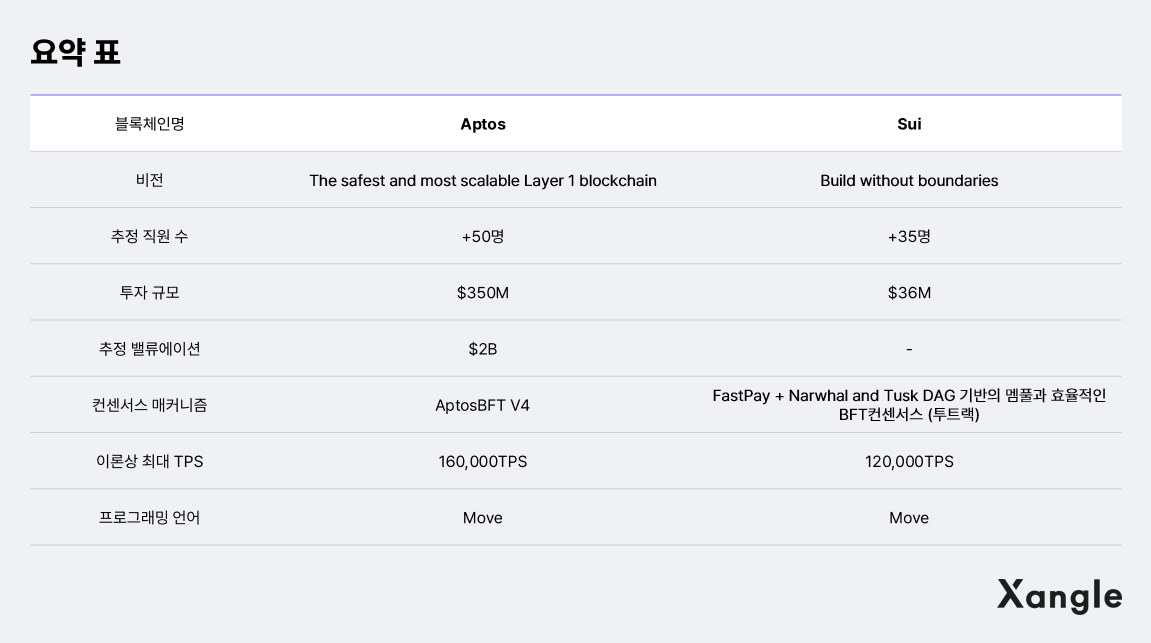
Task: Click the 프로그래밍 언어 row label
Action: click(150, 517)
